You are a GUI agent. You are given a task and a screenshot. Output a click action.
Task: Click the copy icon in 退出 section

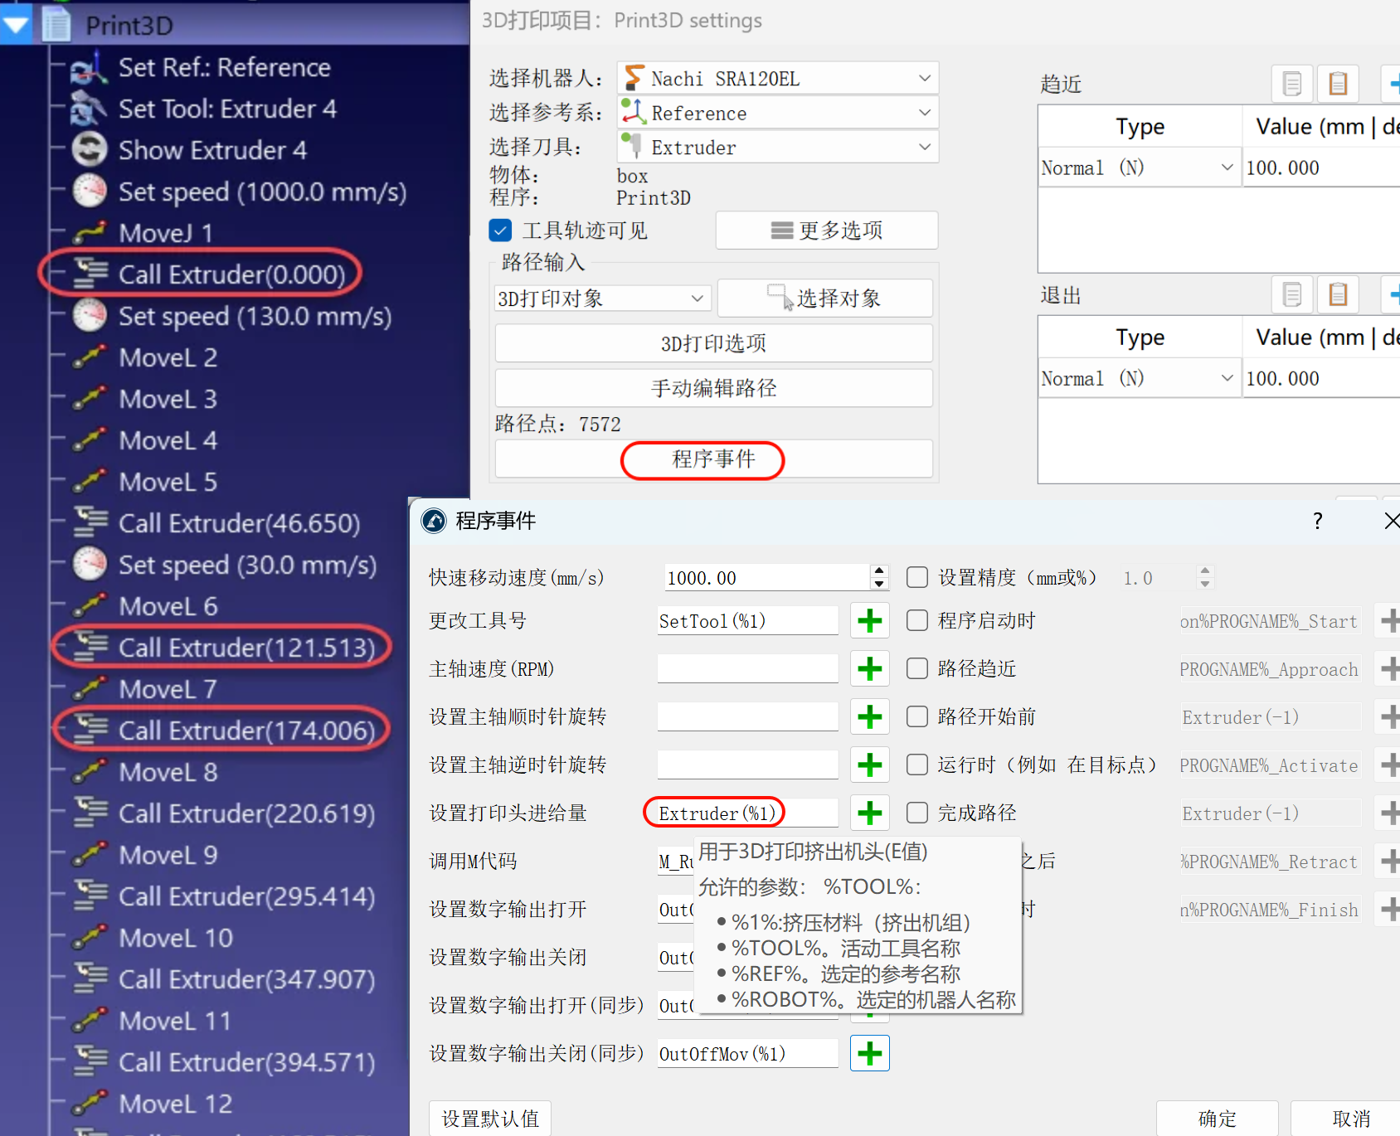click(x=1291, y=295)
